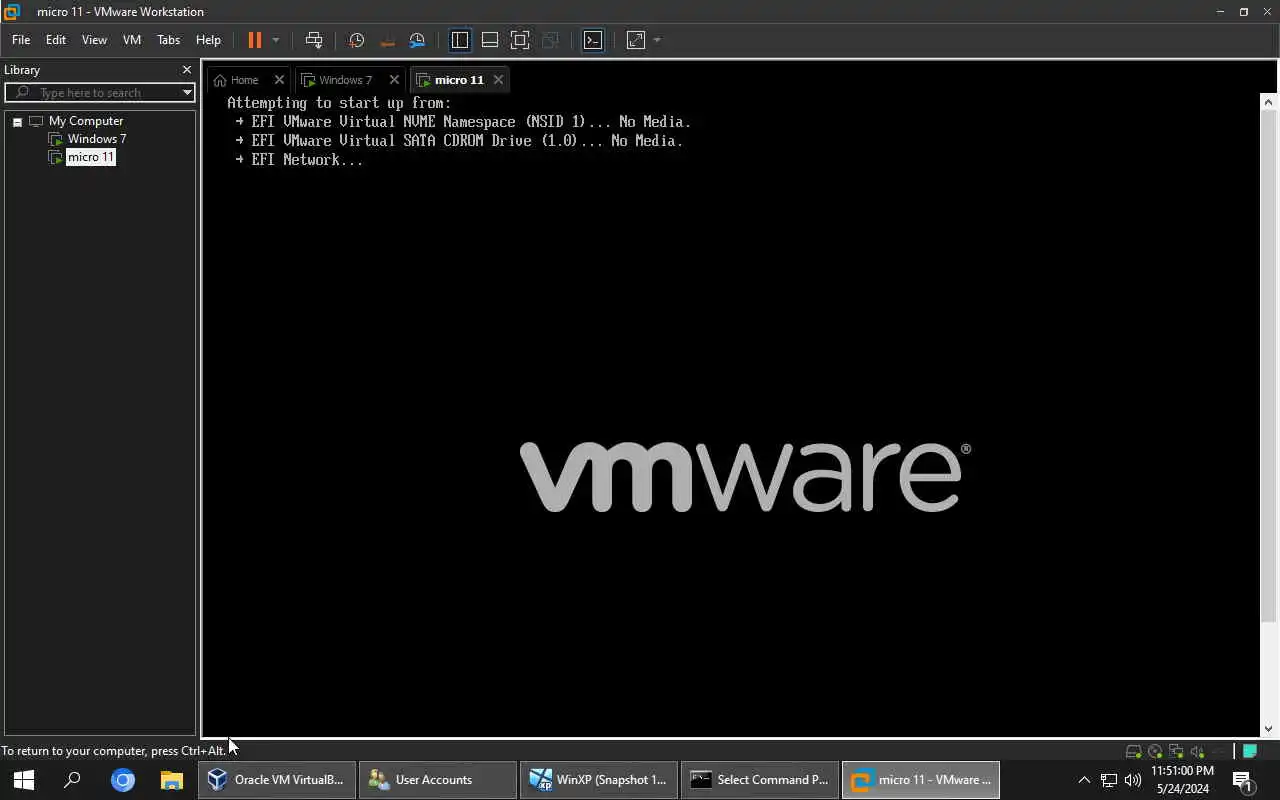Open the taskbar clock and date
The width and height of the screenshot is (1280, 800).
click(x=1182, y=780)
